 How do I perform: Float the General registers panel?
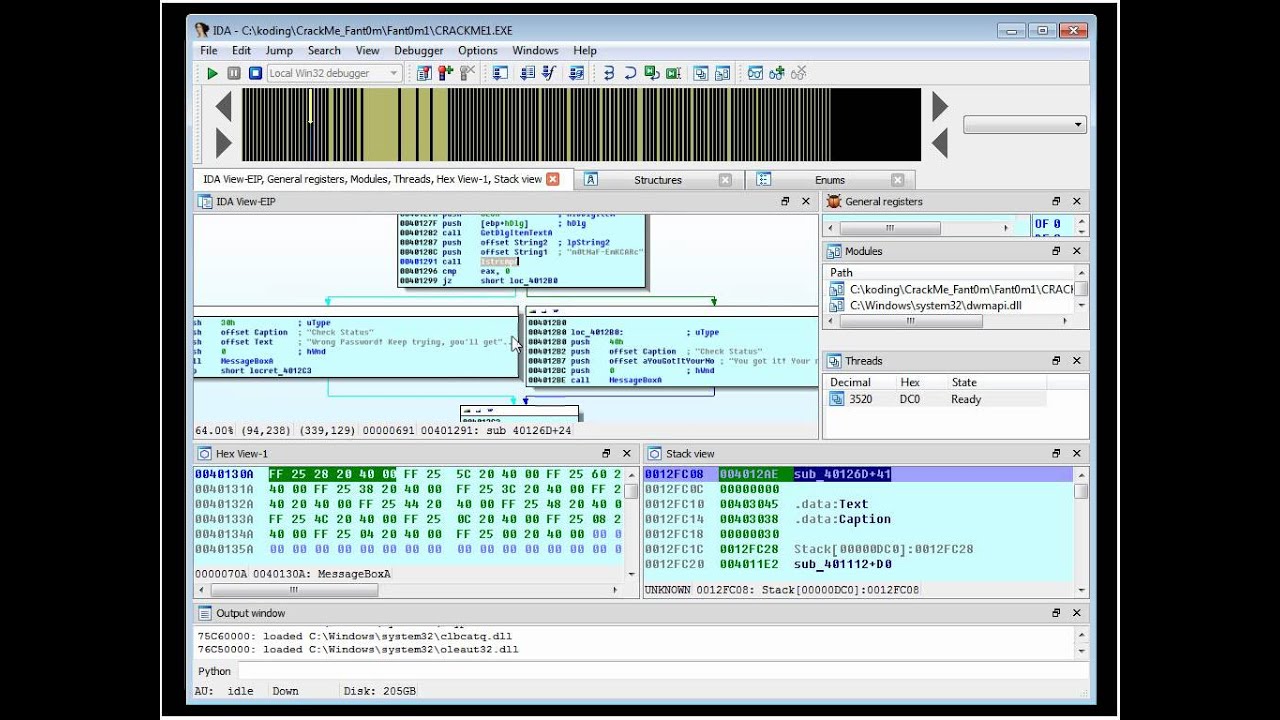point(1056,201)
